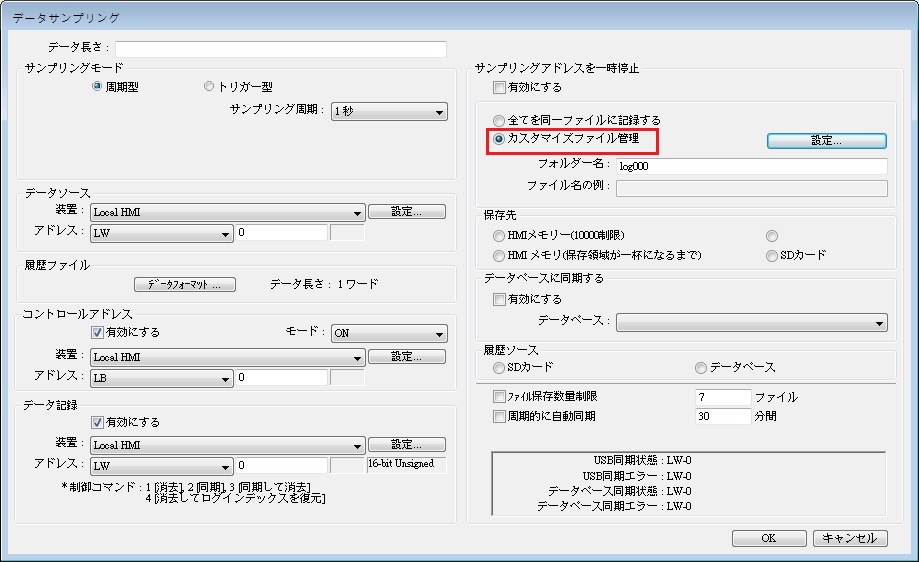Viewport: 919px width, 562px height.
Task: Enable サンプリングアドレスを一時停止 checkbox
Action: [500, 88]
